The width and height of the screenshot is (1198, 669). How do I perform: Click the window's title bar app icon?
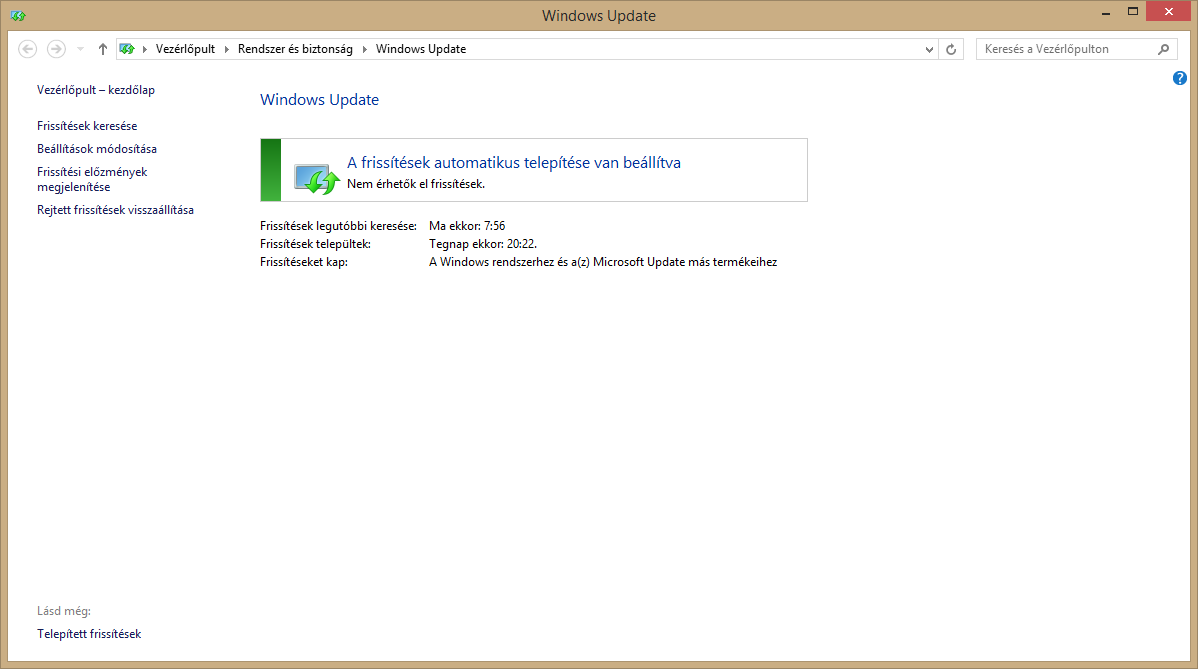[x=18, y=15]
